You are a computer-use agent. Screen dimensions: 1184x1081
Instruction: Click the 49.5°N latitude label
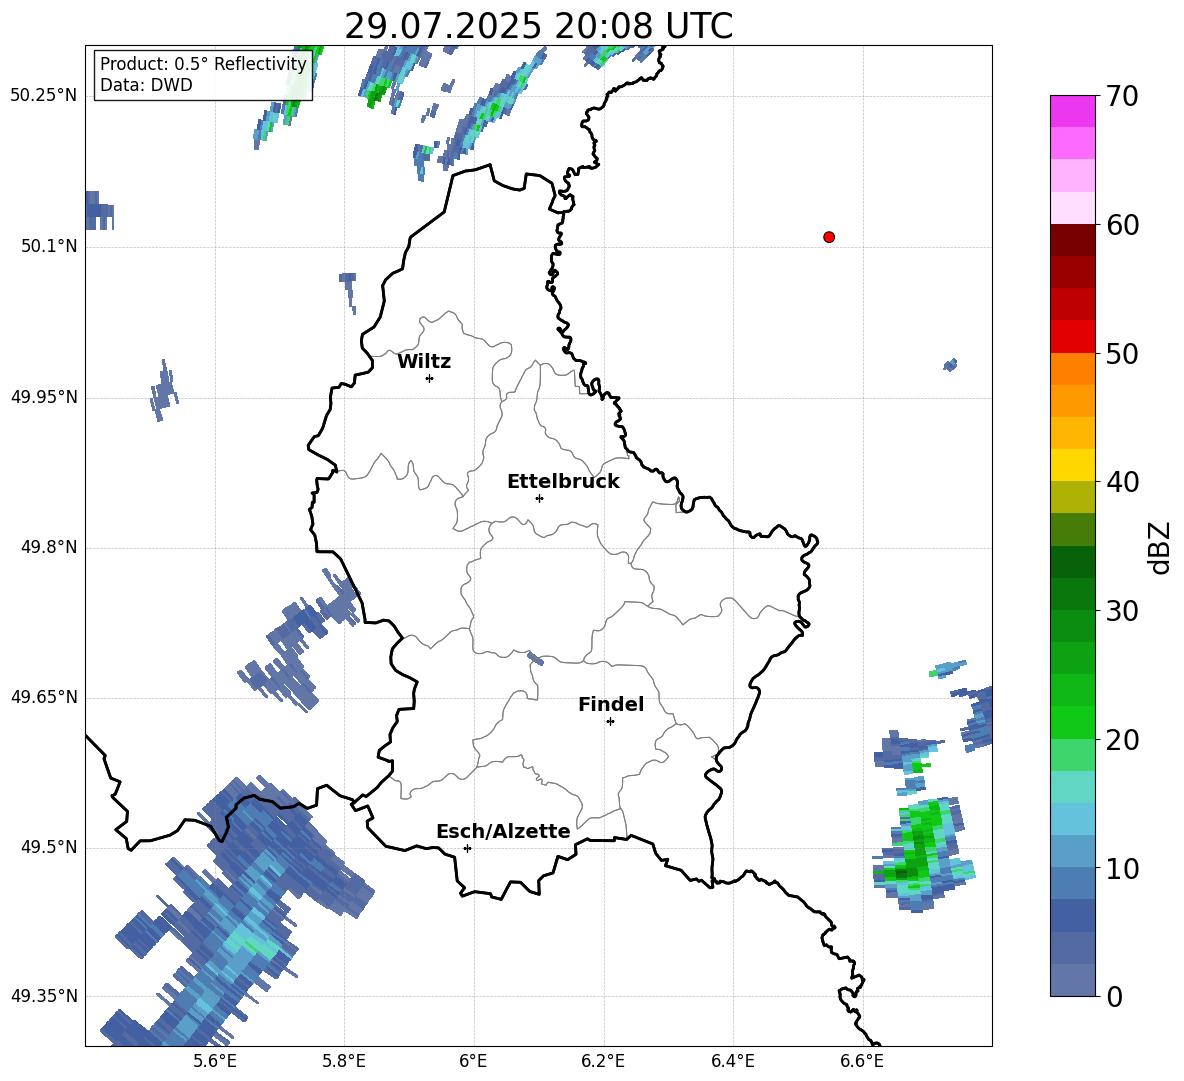49,847
